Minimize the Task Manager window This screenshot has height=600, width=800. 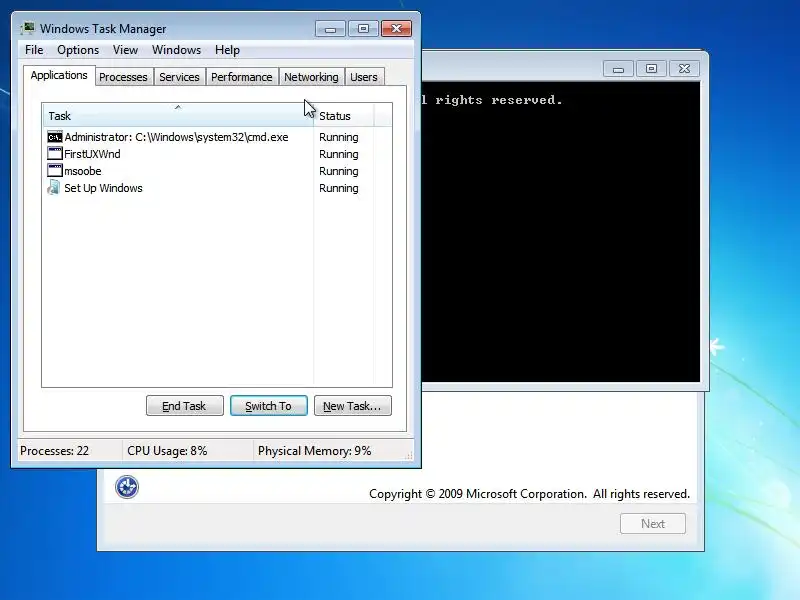[x=330, y=29]
